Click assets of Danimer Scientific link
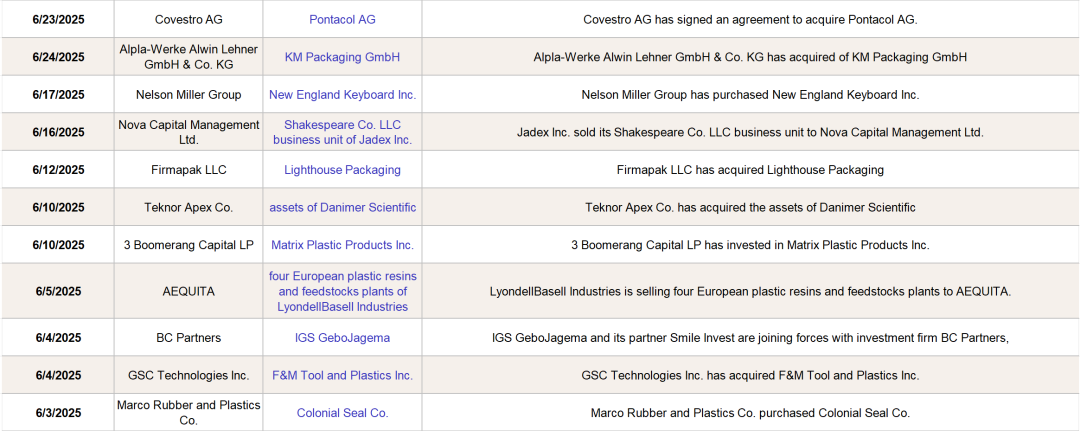1080x431 pixels. click(342, 208)
